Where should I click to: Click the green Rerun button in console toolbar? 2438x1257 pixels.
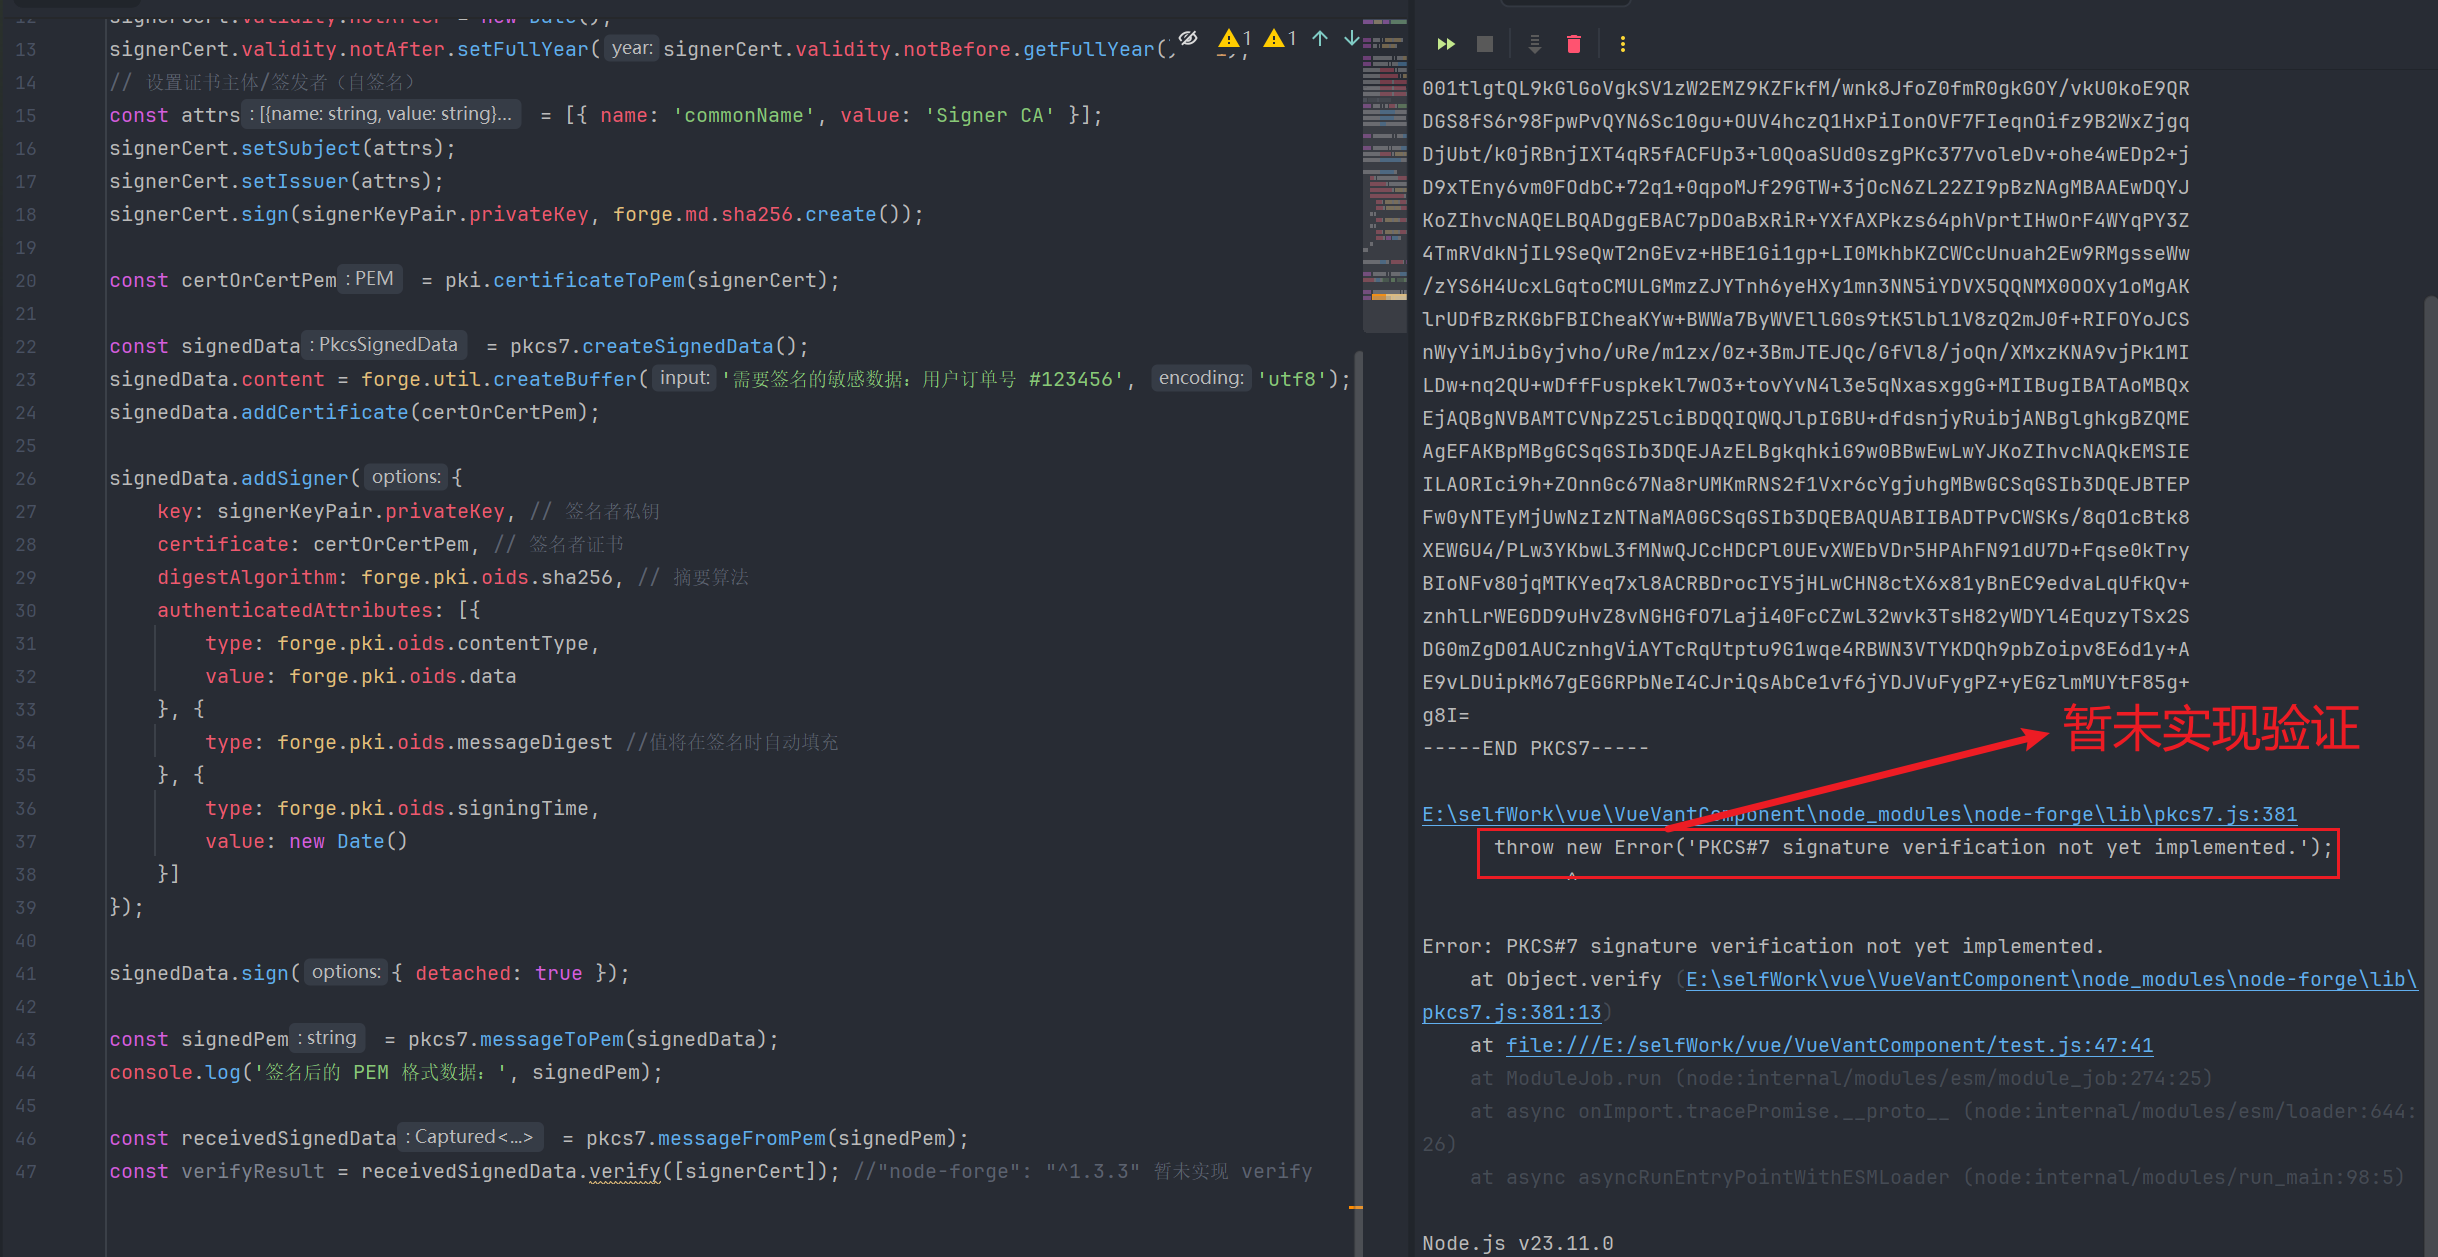(x=1445, y=44)
